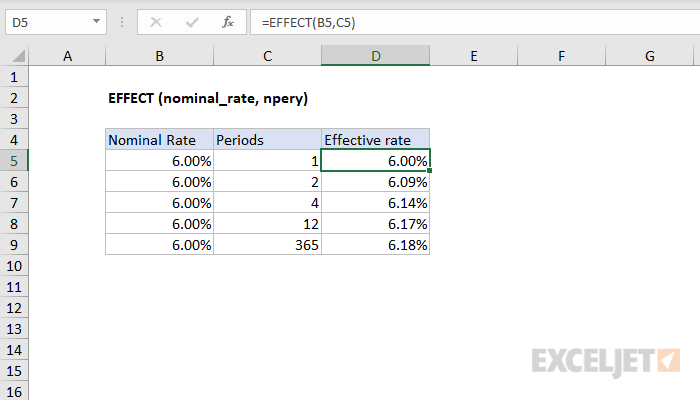Click the 'Nominal Rate' header cell

click(x=159, y=140)
